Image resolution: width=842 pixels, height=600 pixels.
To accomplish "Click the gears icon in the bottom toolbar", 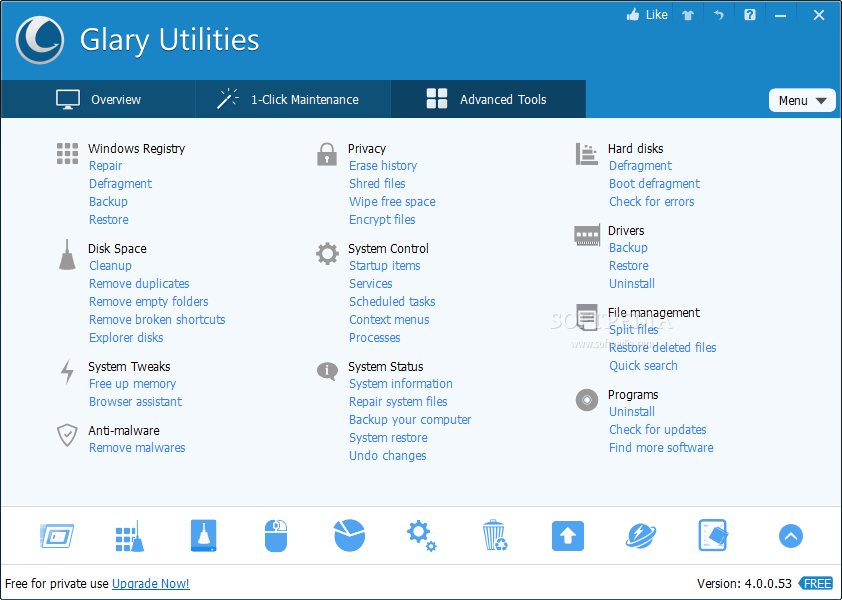I will [x=421, y=536].
